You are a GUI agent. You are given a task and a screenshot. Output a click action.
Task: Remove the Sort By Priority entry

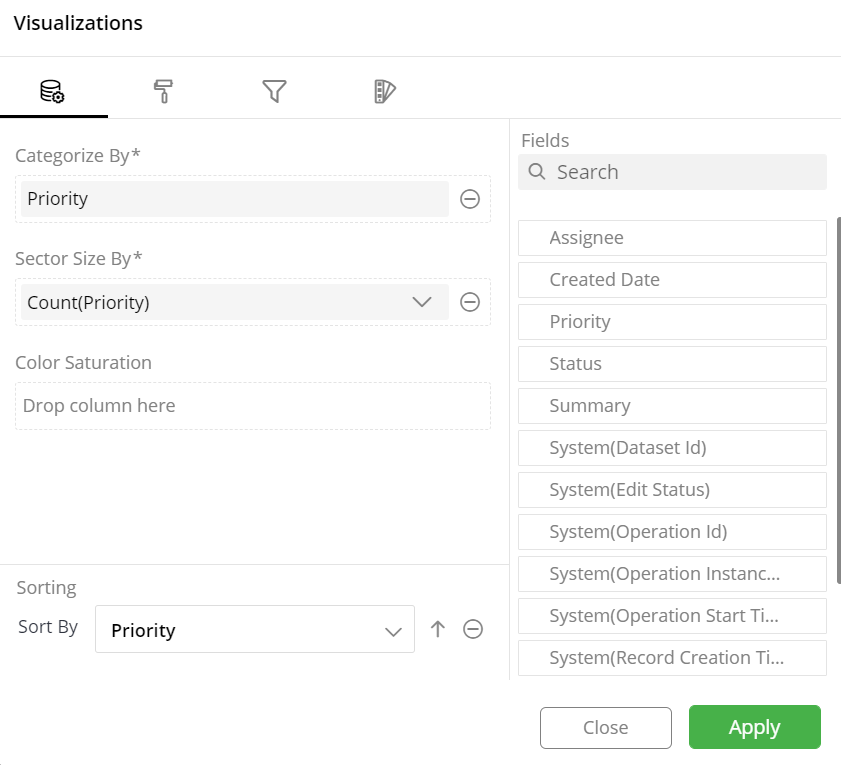click(473, 629)
